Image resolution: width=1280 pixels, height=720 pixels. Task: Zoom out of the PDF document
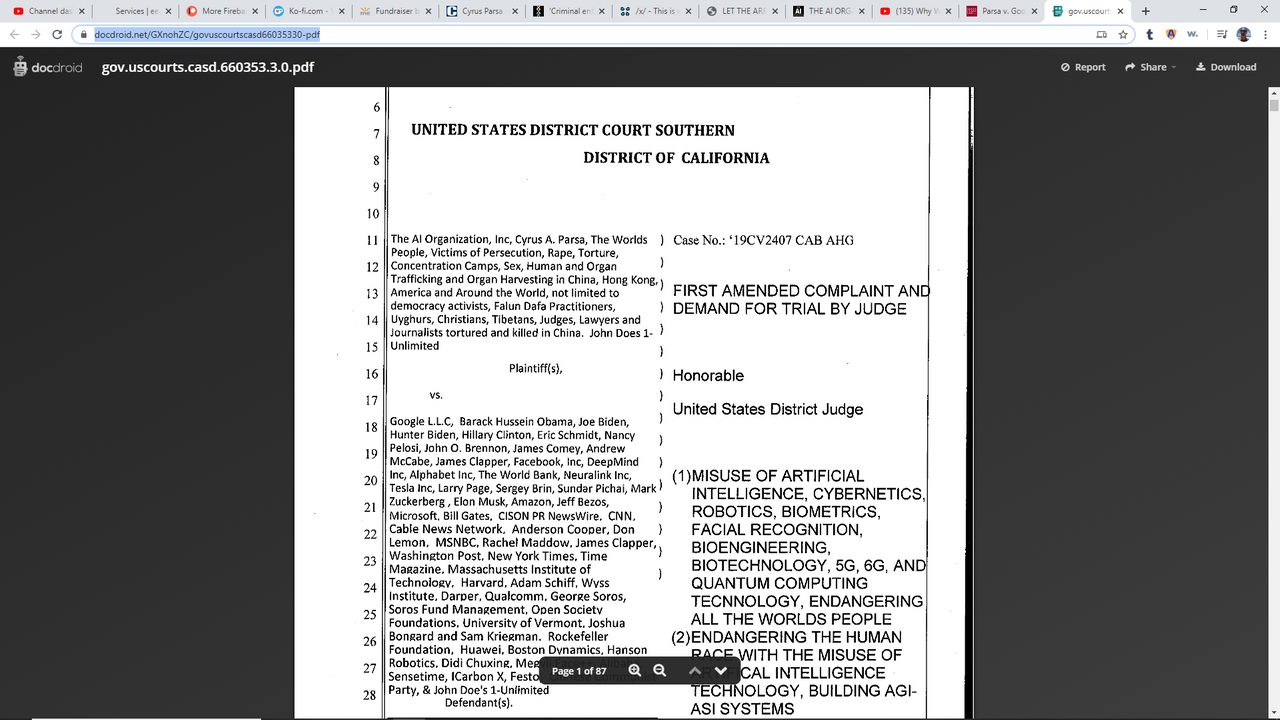pos(659,670)
